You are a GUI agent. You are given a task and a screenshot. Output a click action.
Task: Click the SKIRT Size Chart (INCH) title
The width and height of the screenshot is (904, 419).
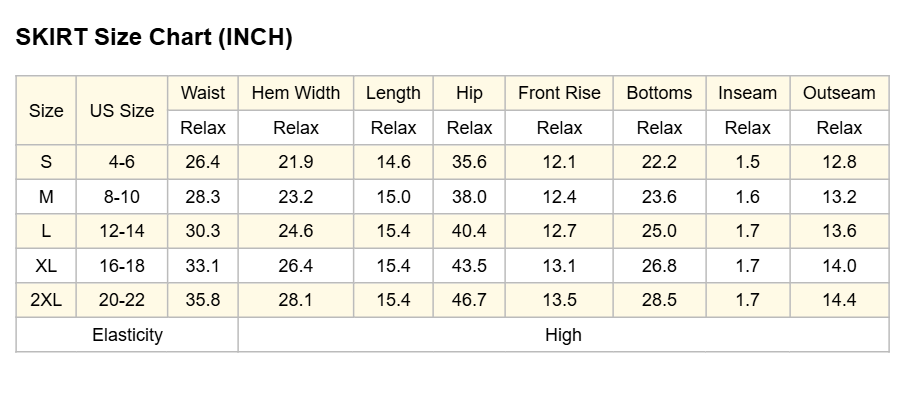(x=154, y=37)
